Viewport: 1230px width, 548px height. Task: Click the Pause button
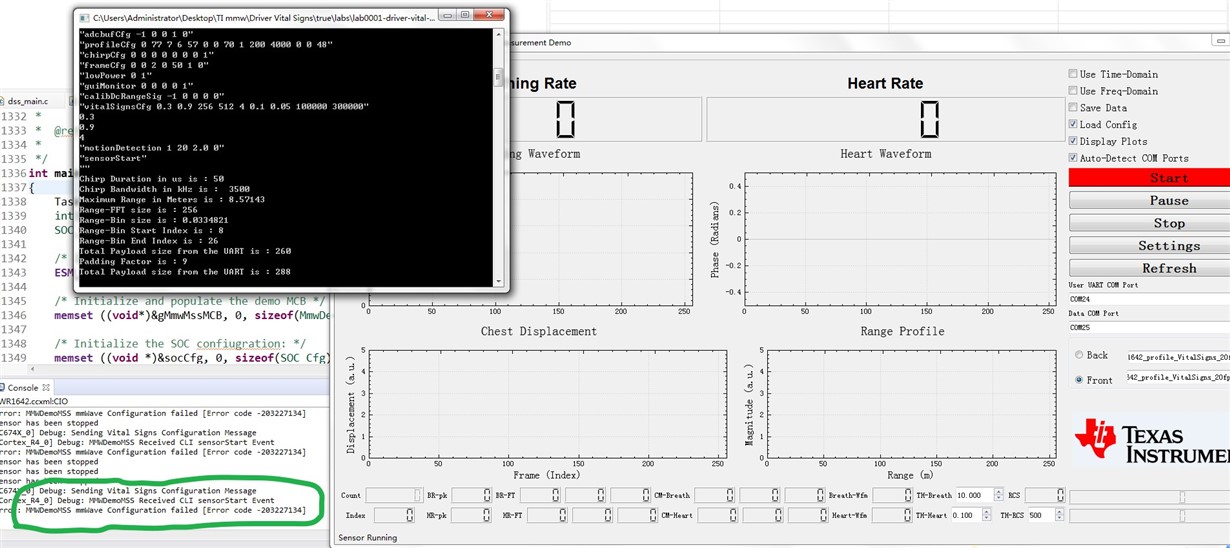pyautogui.click(x=1150, y=200)
